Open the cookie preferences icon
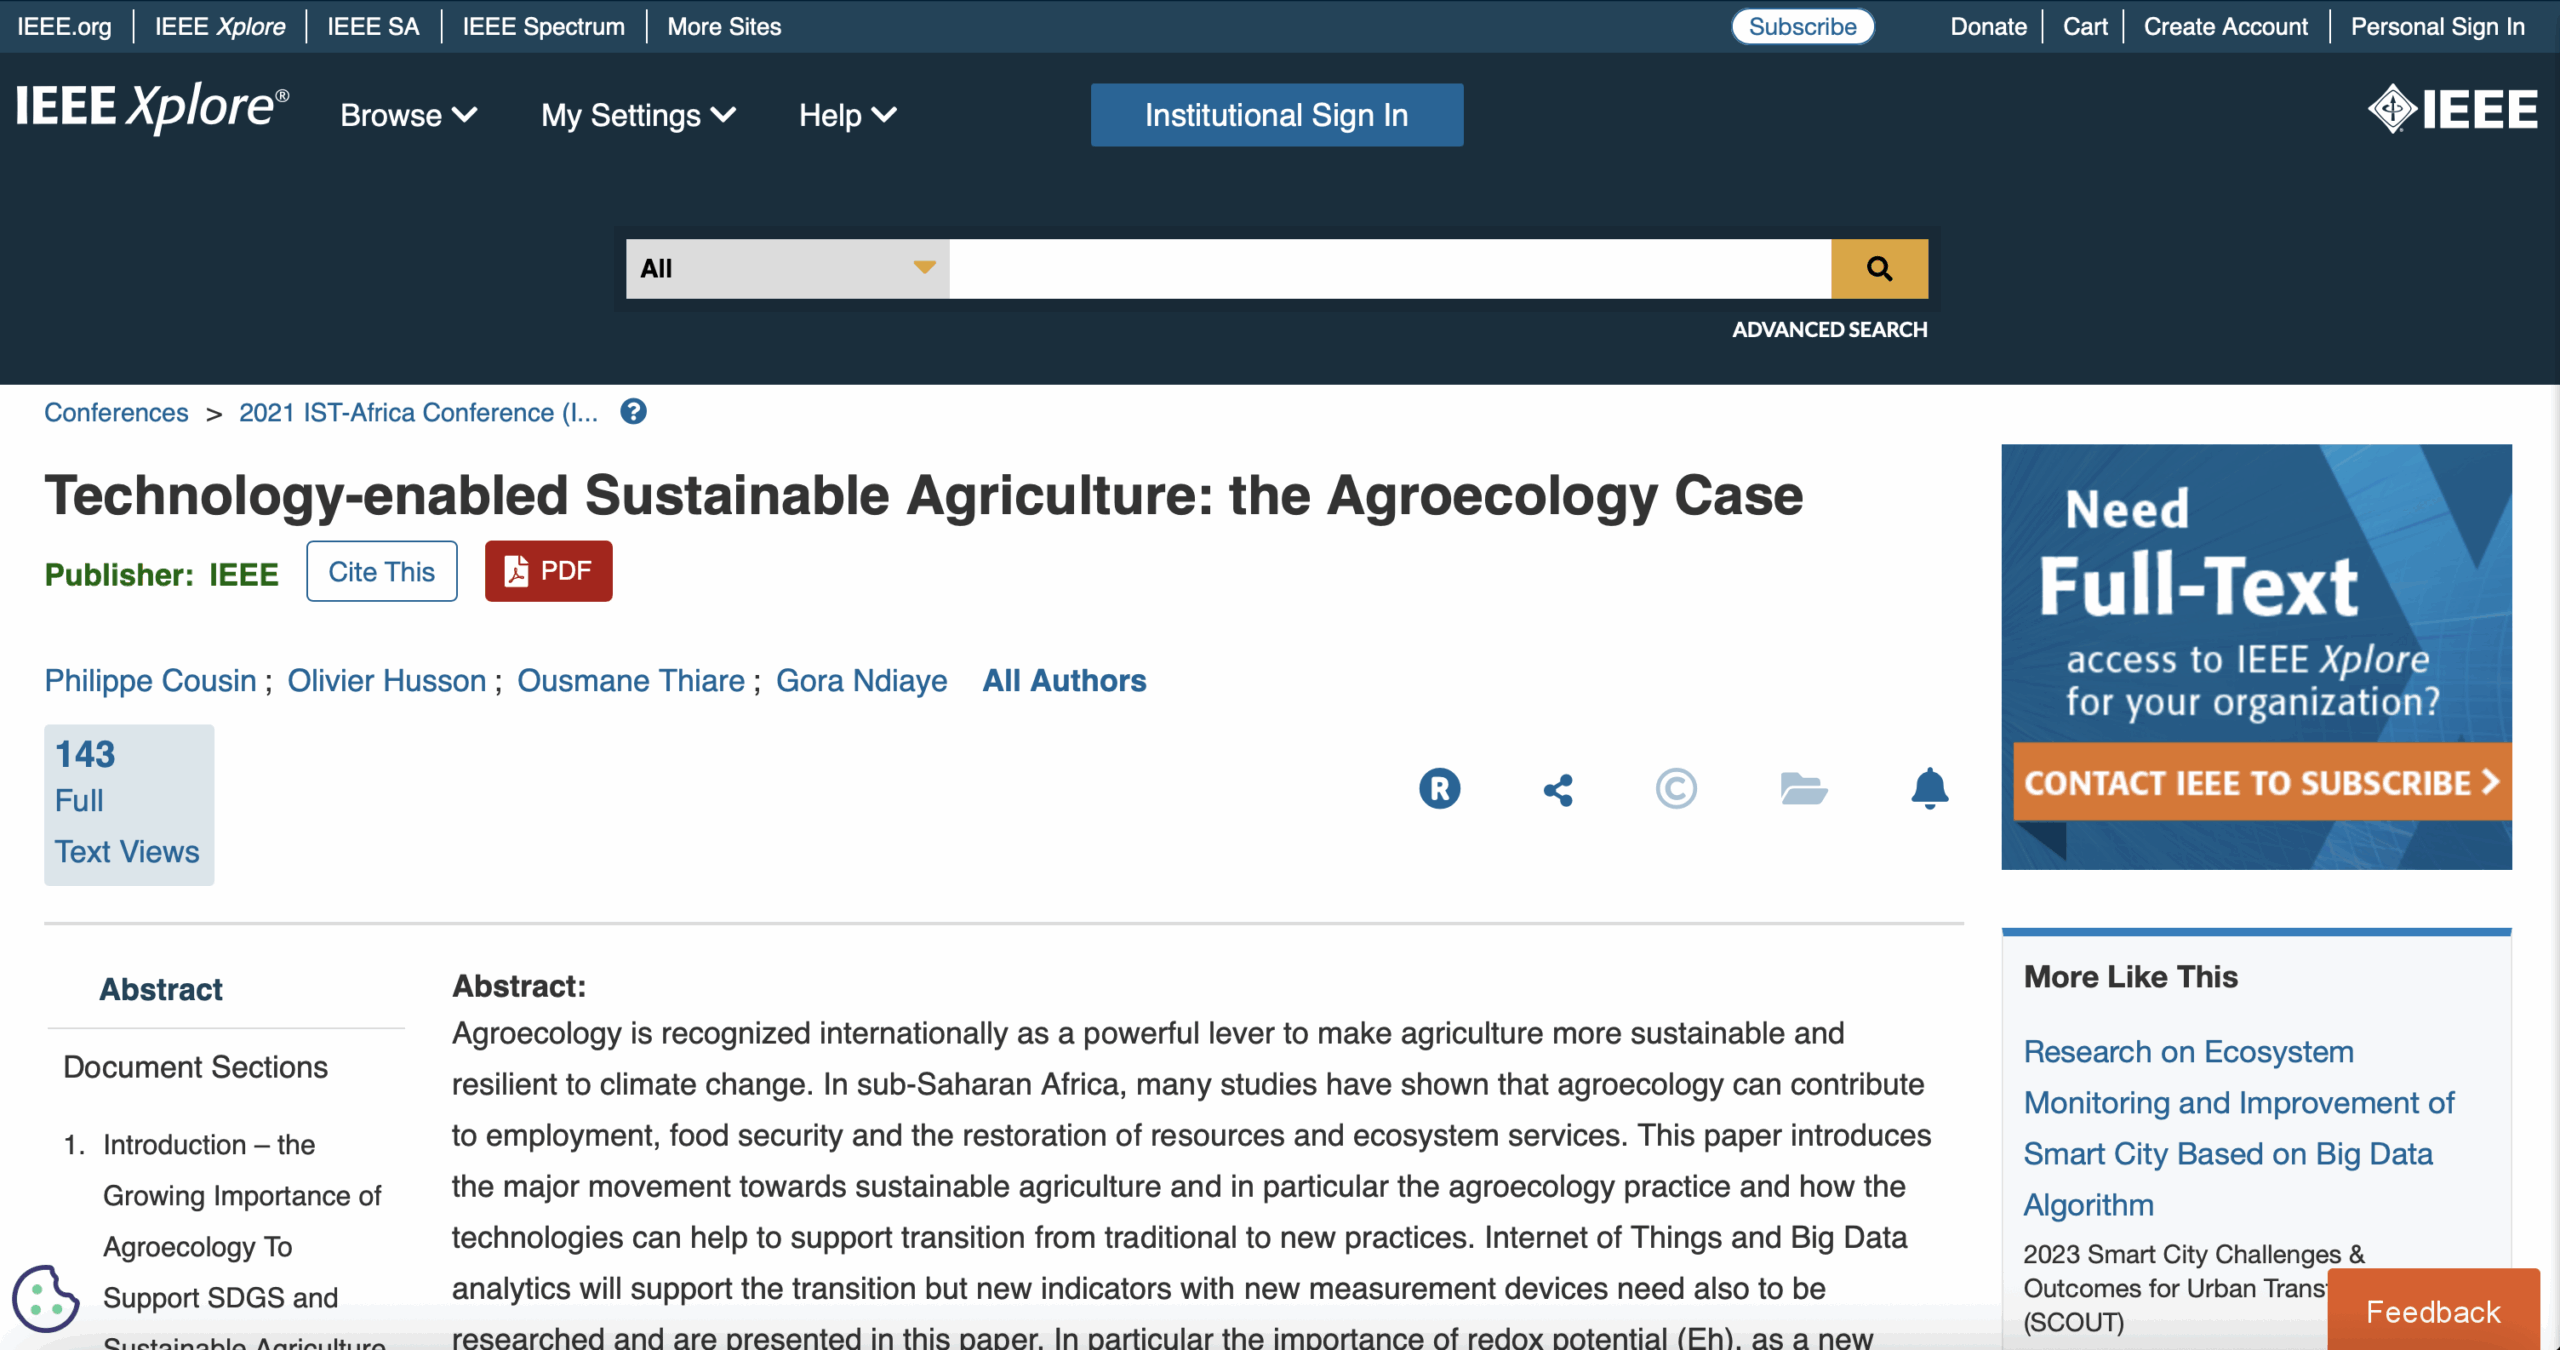 point(45,1298)
